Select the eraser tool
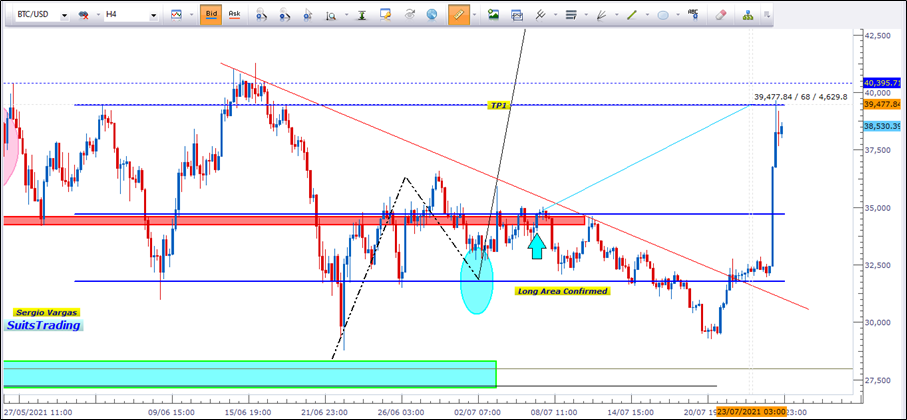The image size is (907, 420). 722,15
